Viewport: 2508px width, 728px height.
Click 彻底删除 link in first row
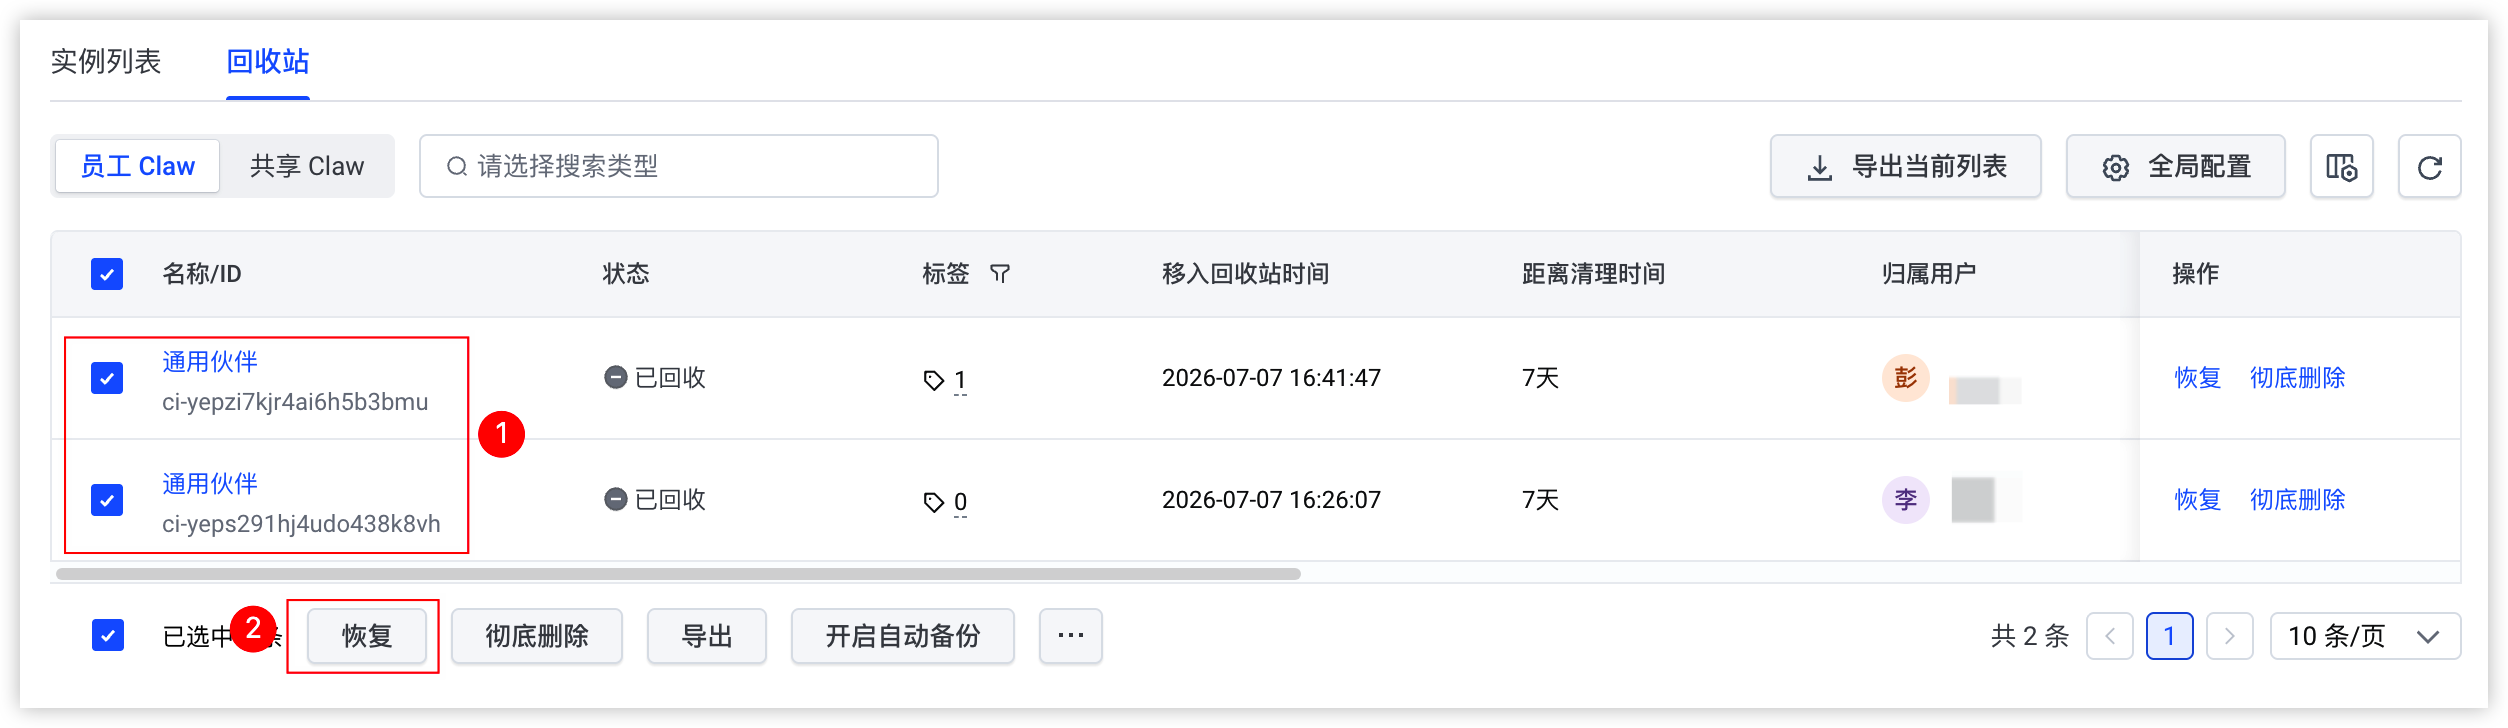pos(2297,378)
